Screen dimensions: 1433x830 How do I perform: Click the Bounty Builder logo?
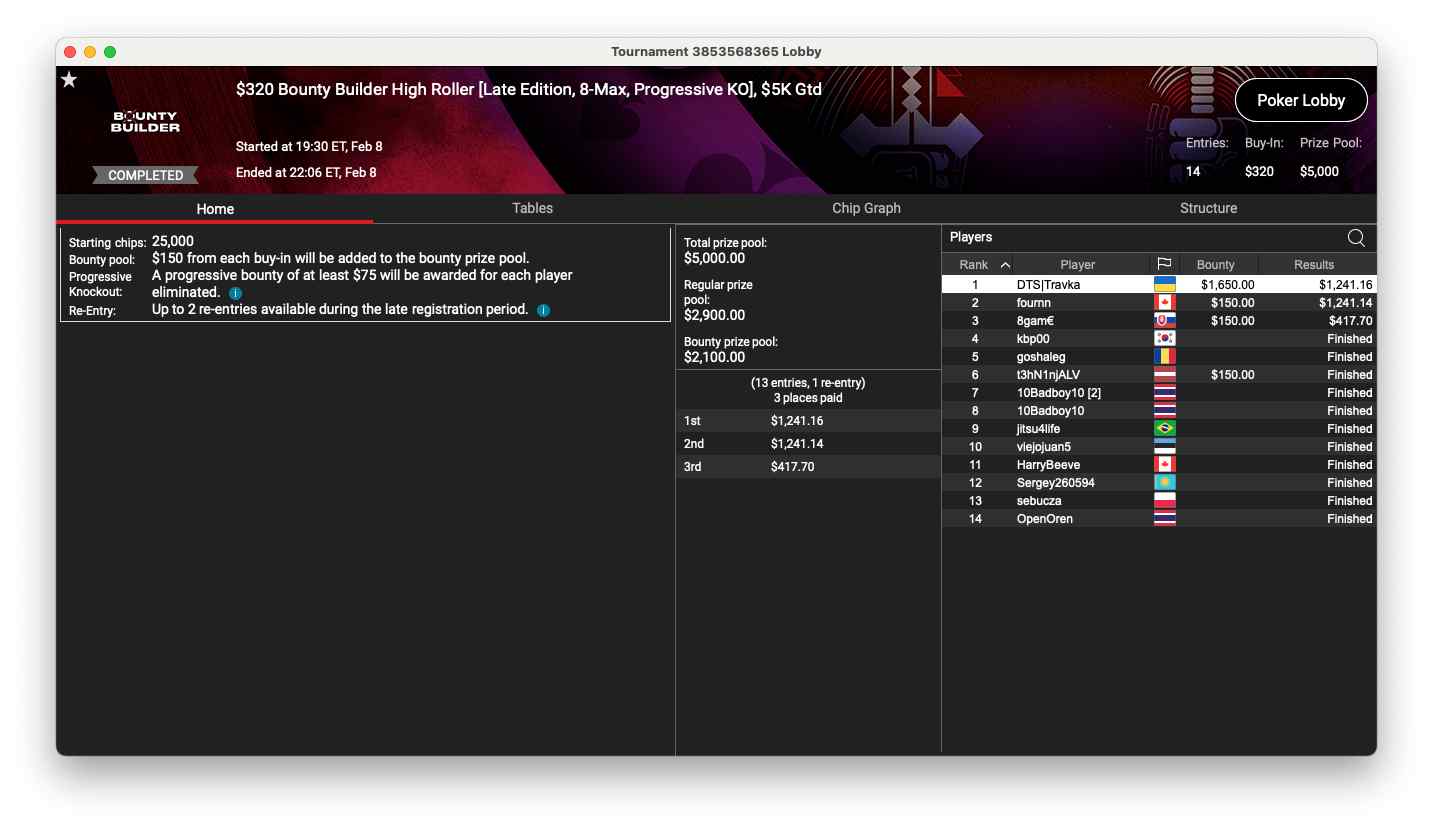[146, 122]
